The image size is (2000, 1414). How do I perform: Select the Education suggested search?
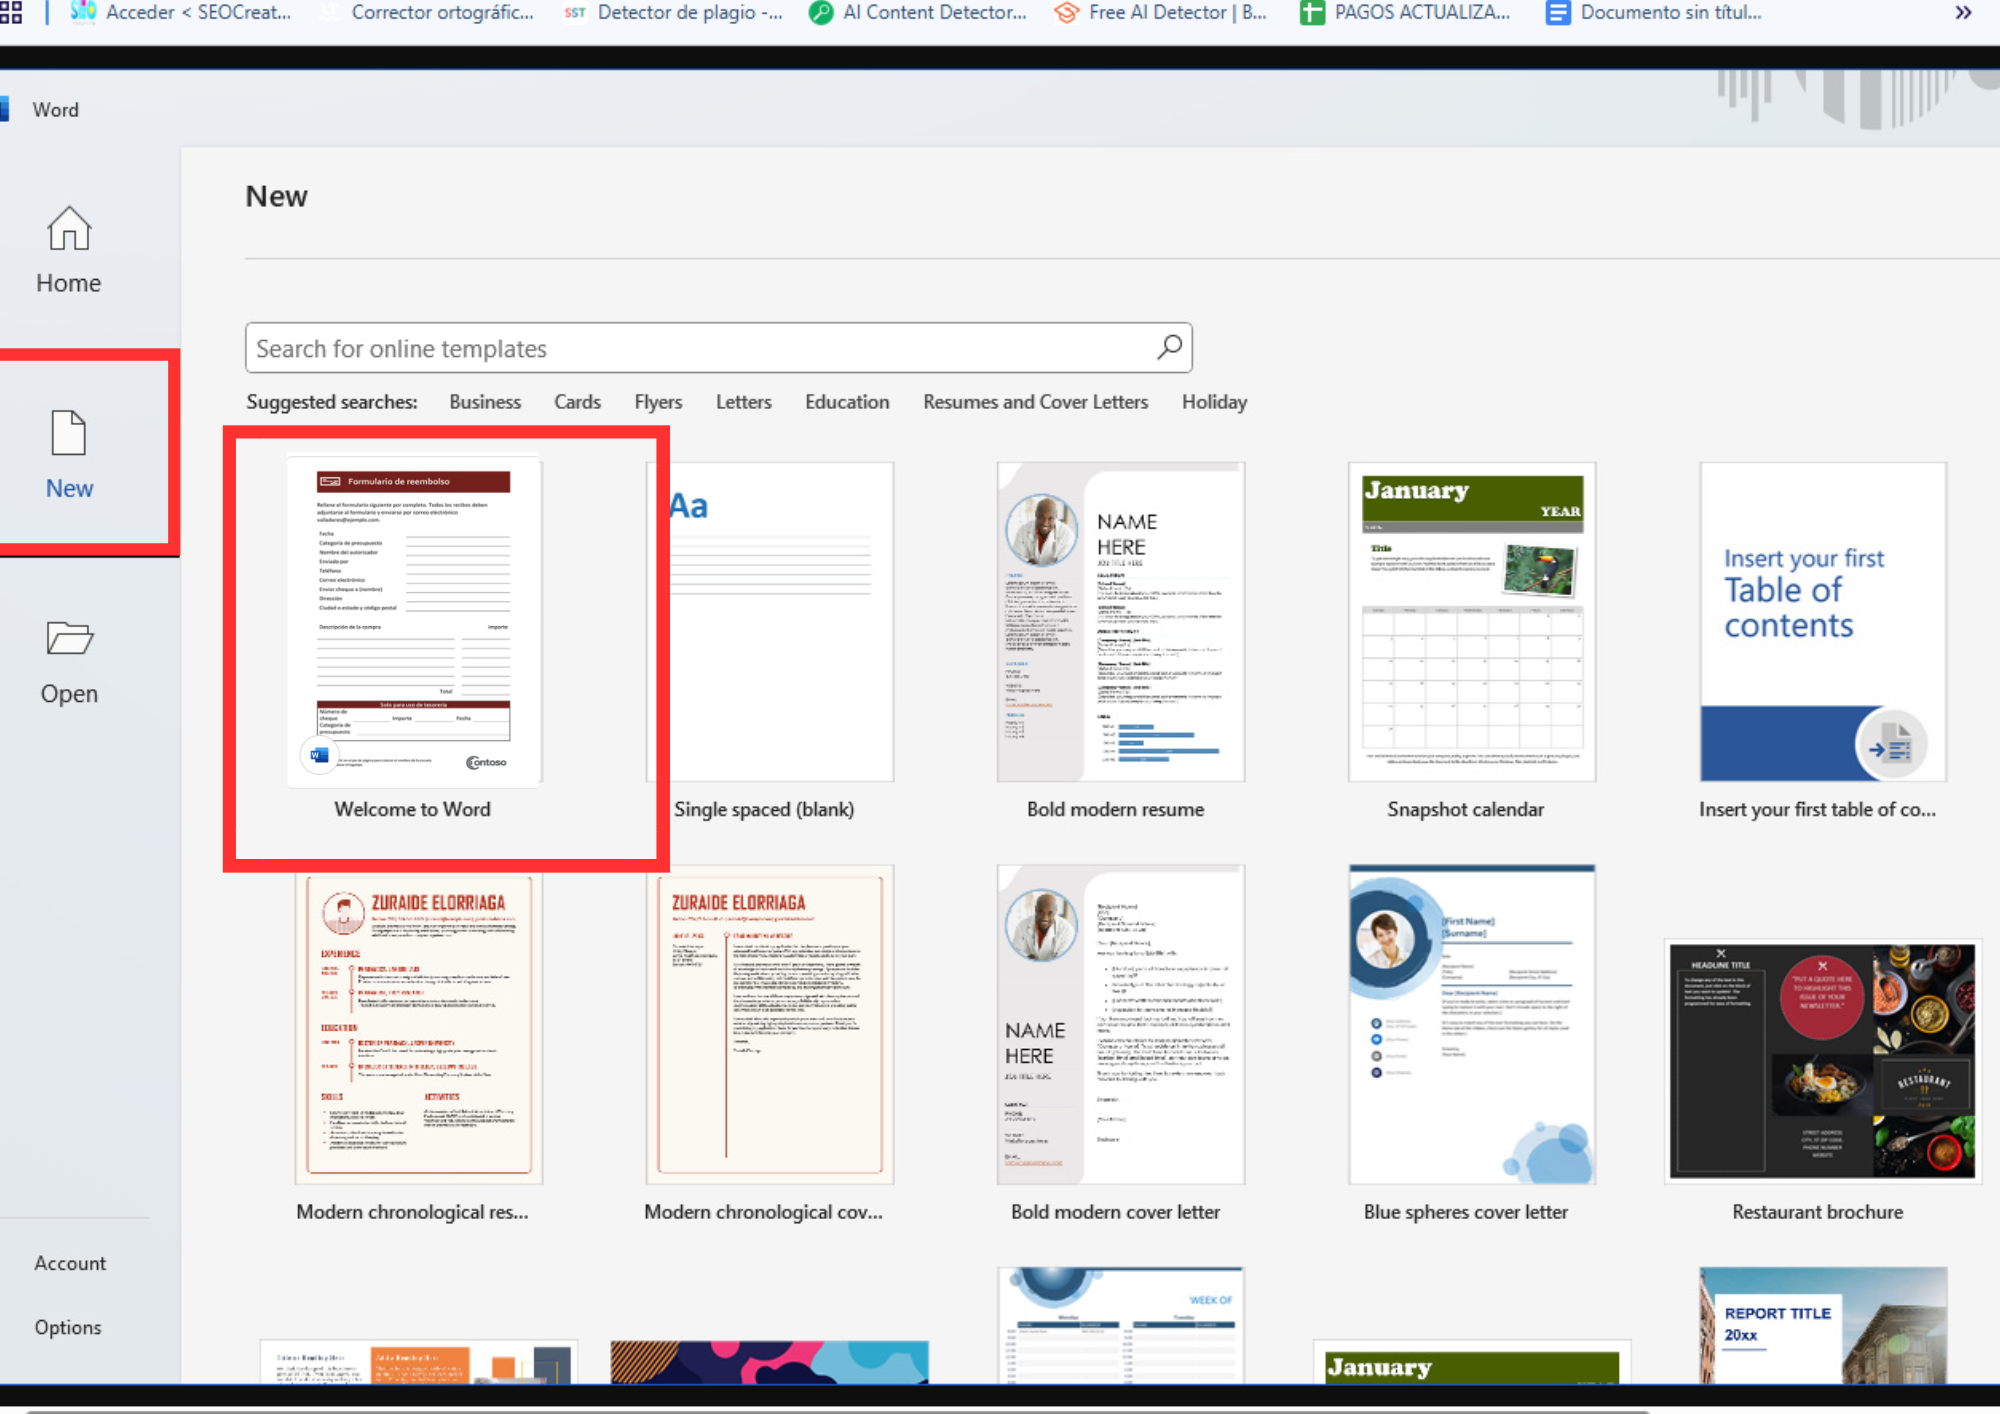(847, 402)
